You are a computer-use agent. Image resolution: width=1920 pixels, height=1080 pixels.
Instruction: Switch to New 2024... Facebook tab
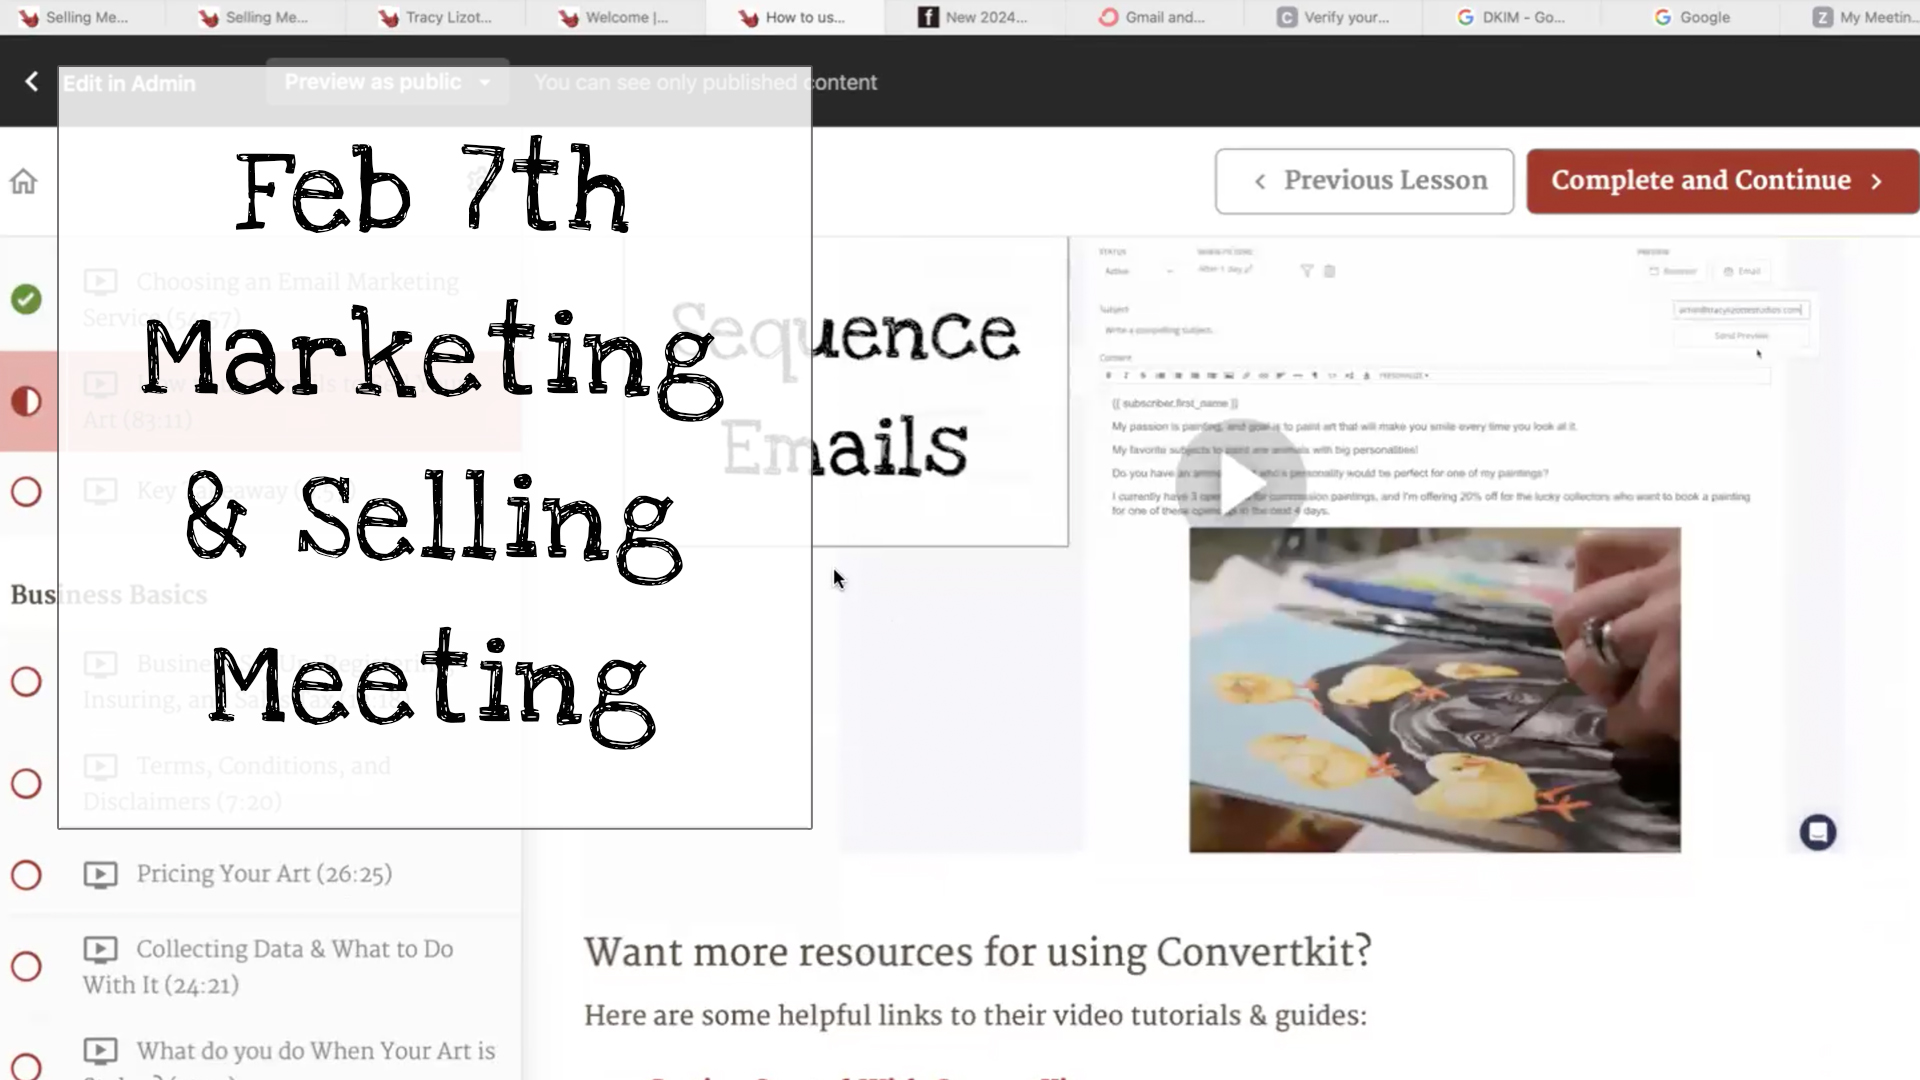point(974,17)
